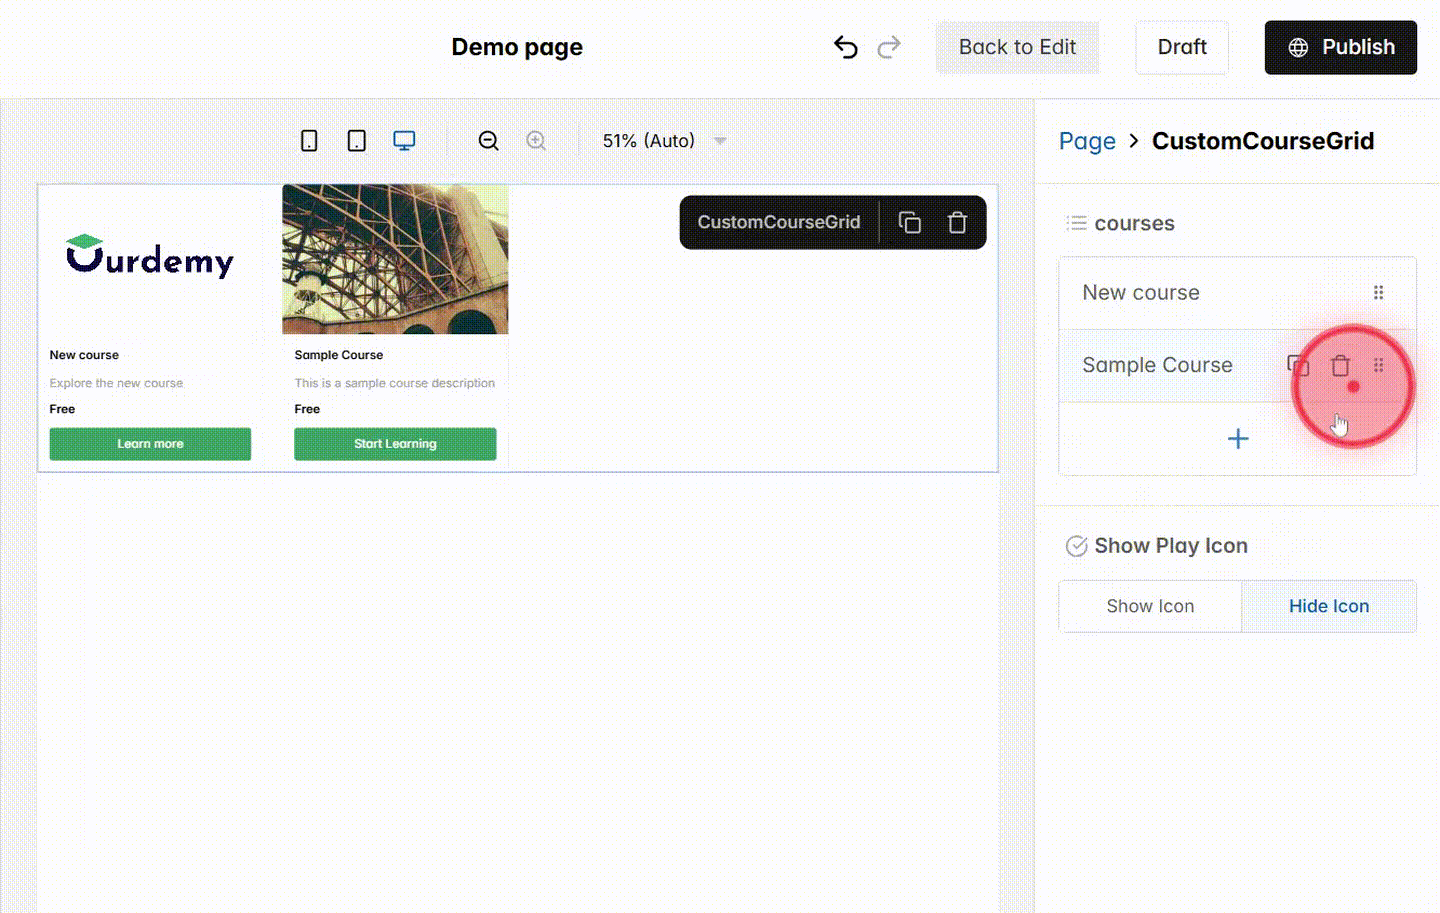
Task: Delete the CustomCourseGrid block
Action: (x=957, y=222)
